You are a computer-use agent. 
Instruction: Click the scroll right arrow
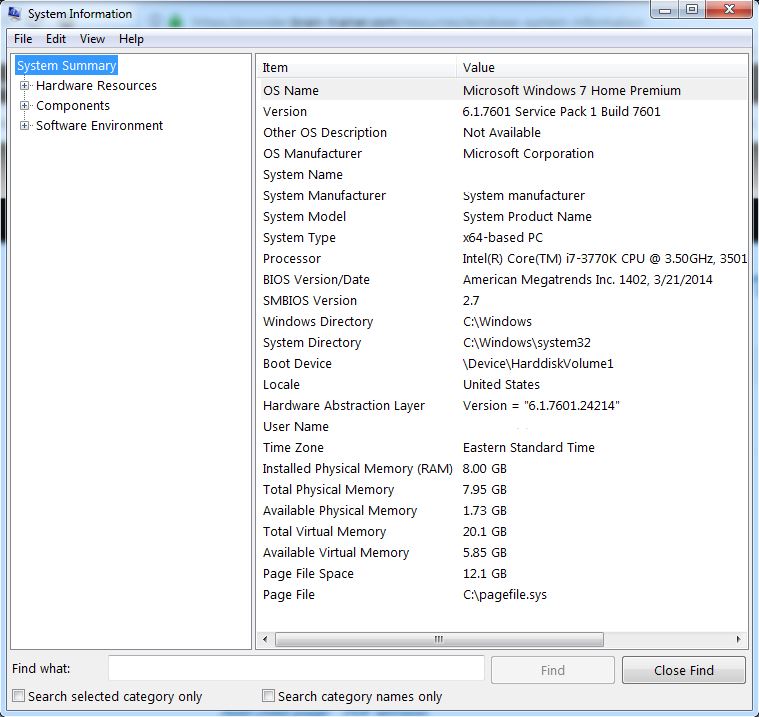(x=738, y=639)
